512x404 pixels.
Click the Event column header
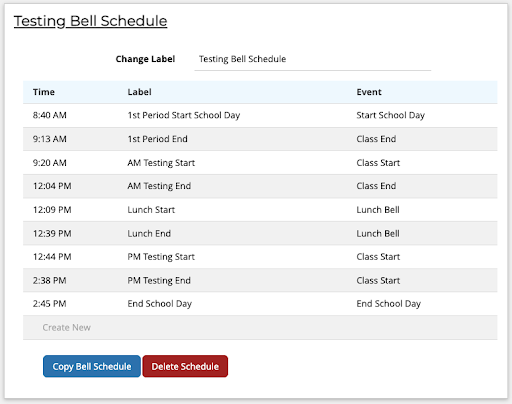[369, 92]
